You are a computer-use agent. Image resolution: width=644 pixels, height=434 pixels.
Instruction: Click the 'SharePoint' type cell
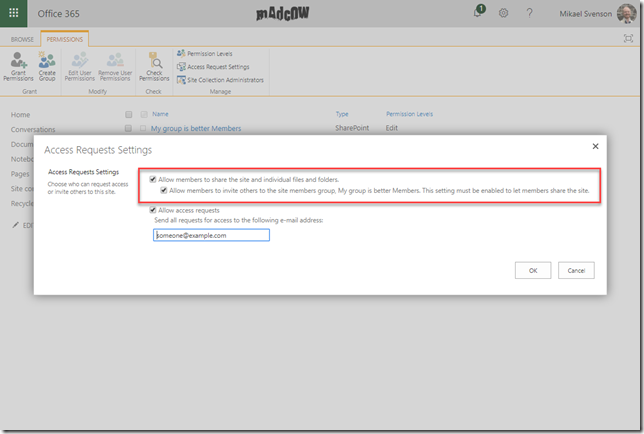tap(352, 128)
